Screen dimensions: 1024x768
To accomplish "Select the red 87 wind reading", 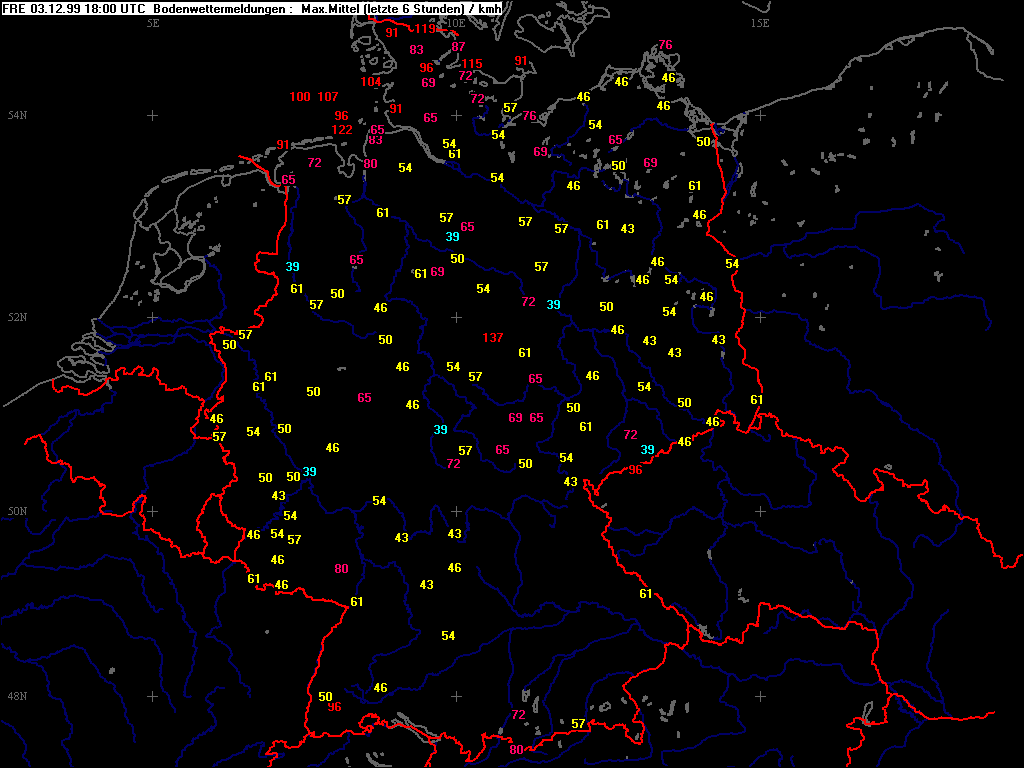I will point(458,47).
